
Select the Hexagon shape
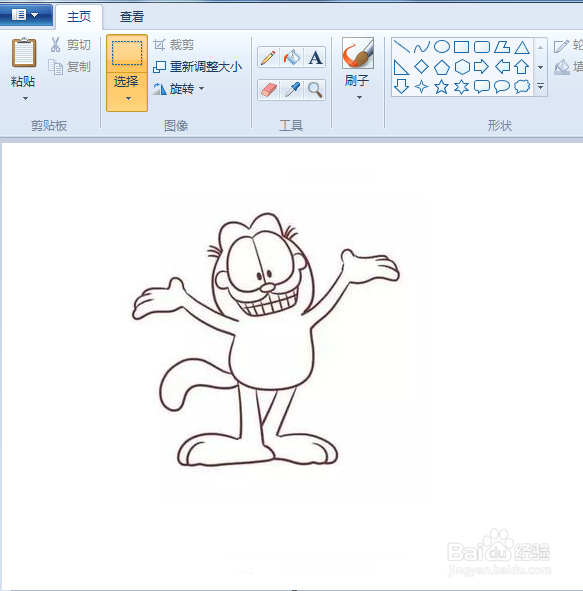point(462,67)
